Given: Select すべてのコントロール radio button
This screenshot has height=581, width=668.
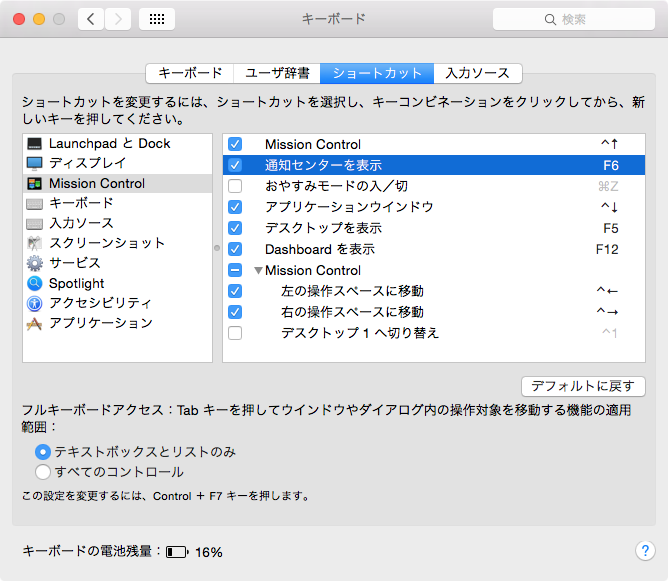Looking at the screenshot, I should 43,472.
